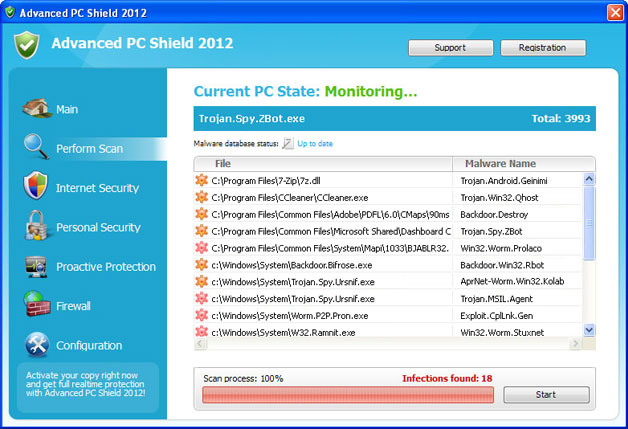Screen dimensions: 628x429
Task: Select the Backdoor.Bifrose.exe file path
Action: point(292,265)
